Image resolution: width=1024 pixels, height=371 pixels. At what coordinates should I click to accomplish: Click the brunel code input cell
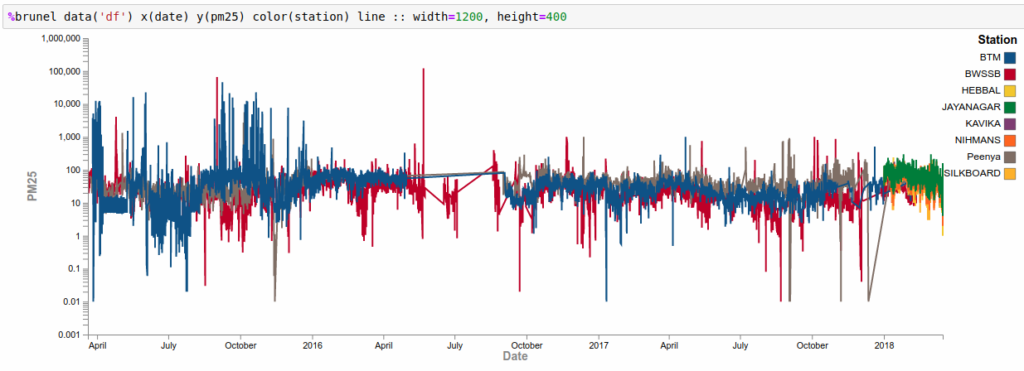(x=512, y=16)
